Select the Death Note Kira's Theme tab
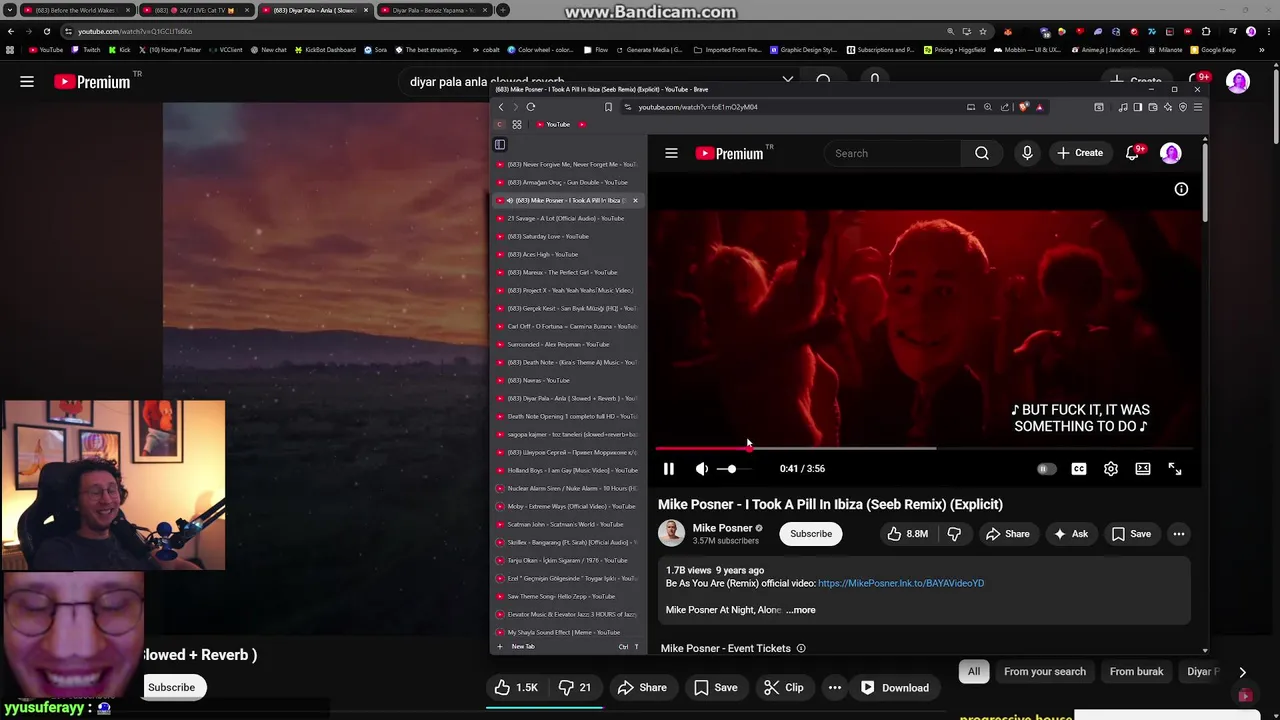Viewport: 1280px width, 720px height. coord(567,362)
